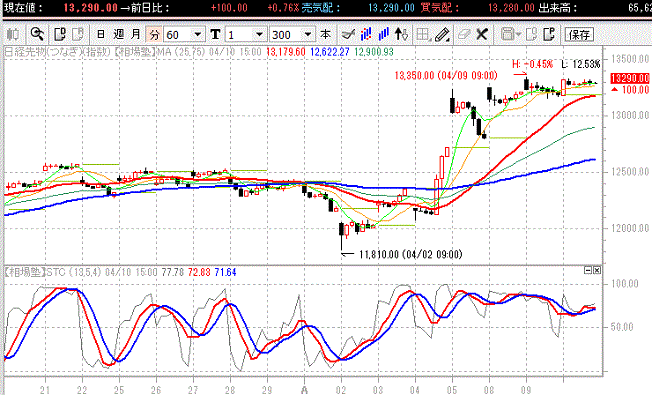Click the 売気配 ask quote label
Screen dimensions: 652x395
[x=321, y=8]
